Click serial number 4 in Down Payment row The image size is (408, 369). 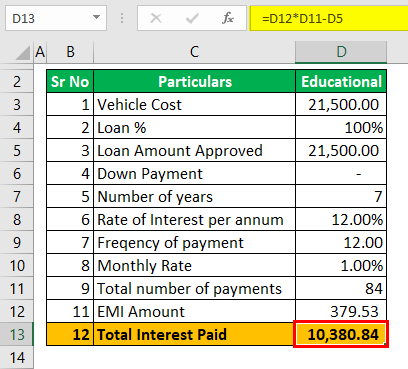(70, 173)
